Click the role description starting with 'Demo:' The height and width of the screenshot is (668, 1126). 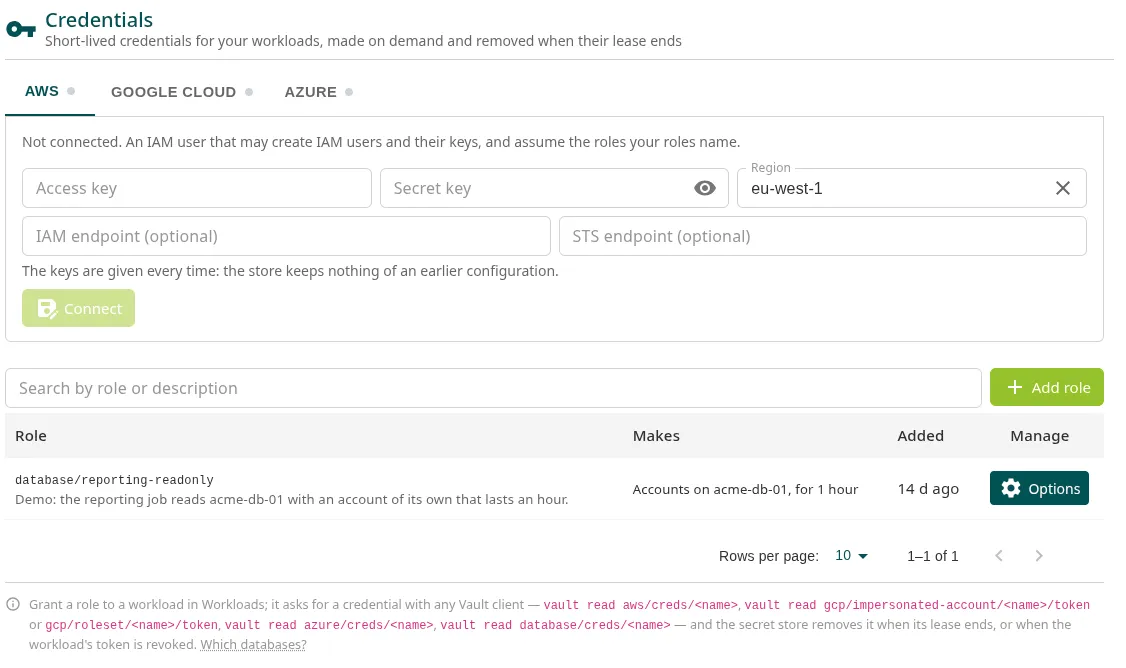(292, 499)
